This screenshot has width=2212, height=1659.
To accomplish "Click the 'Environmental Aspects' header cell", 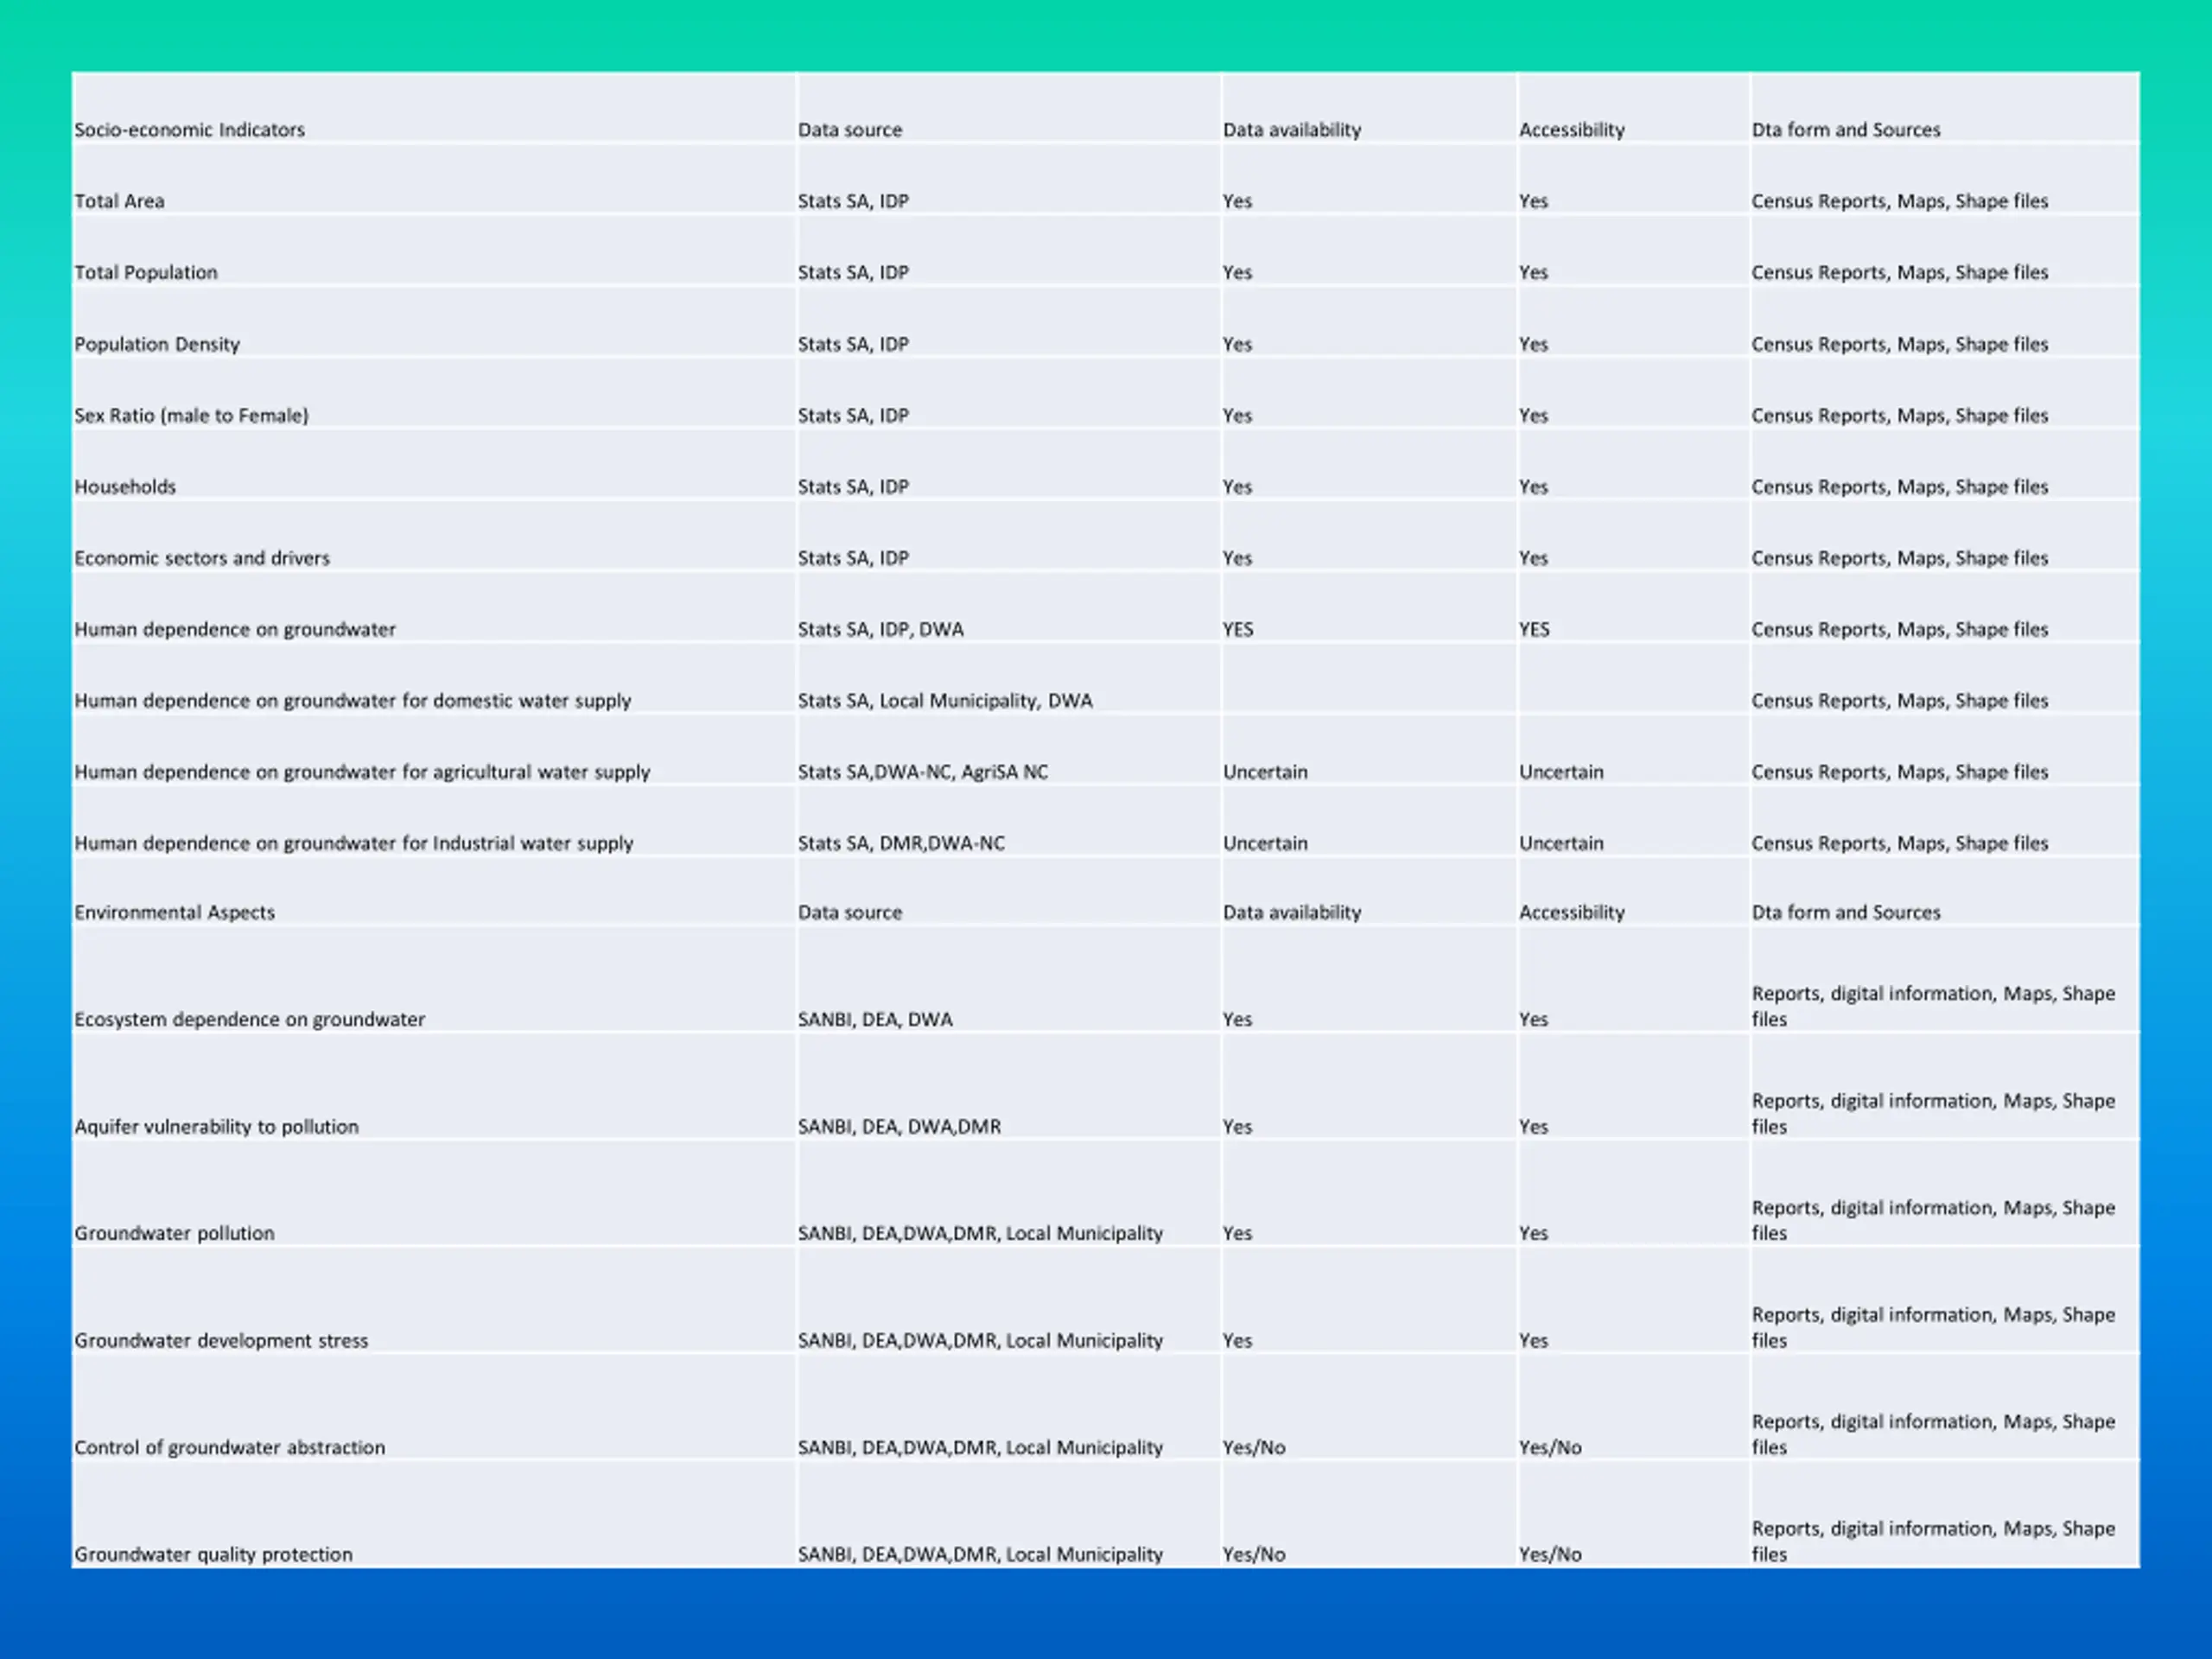I will coord(174,912).
